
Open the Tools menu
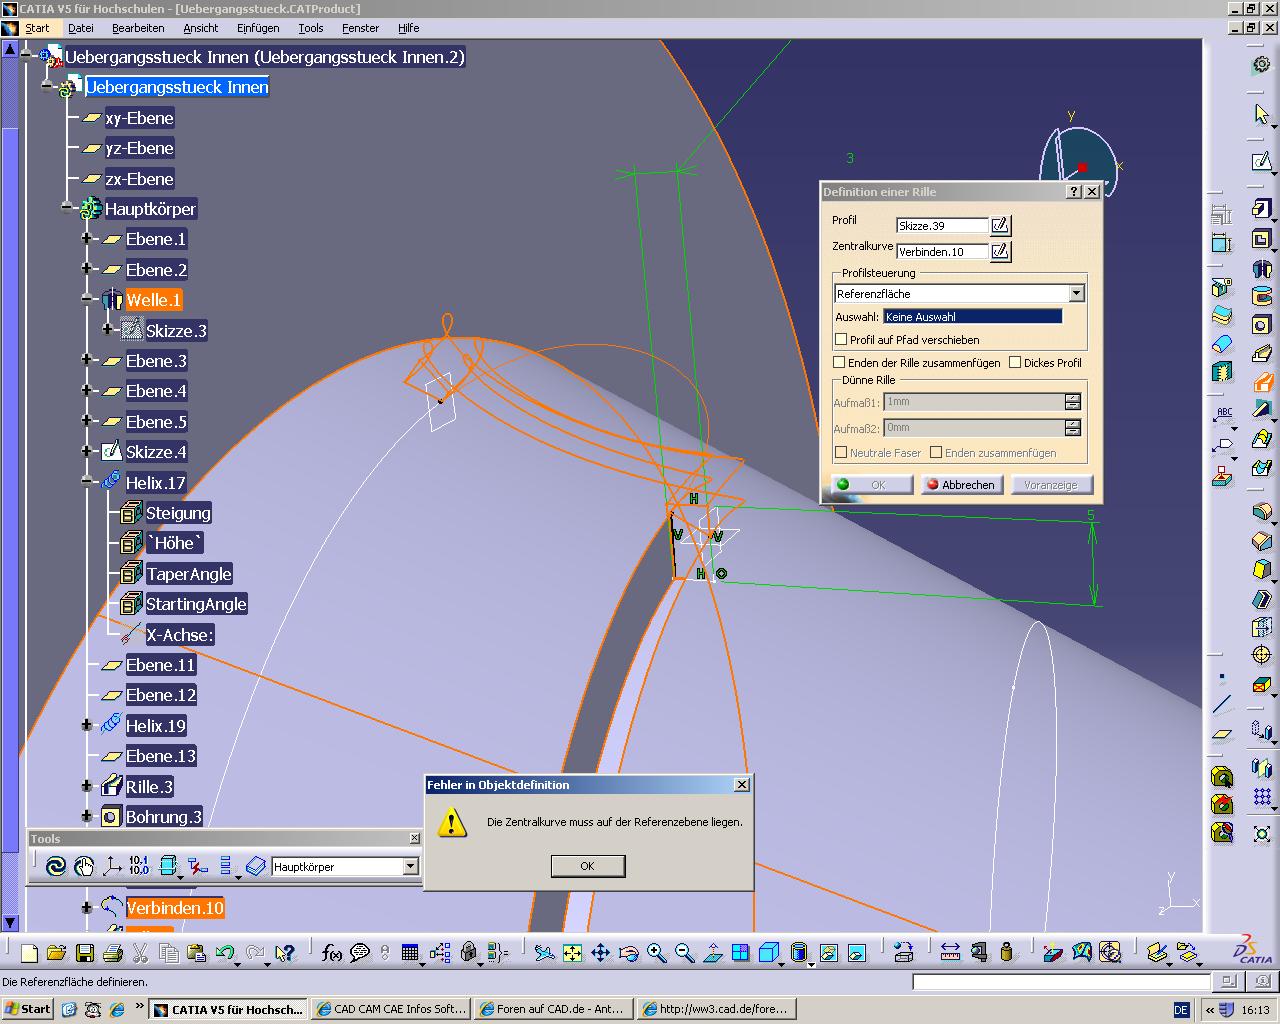tap(311, 28)
